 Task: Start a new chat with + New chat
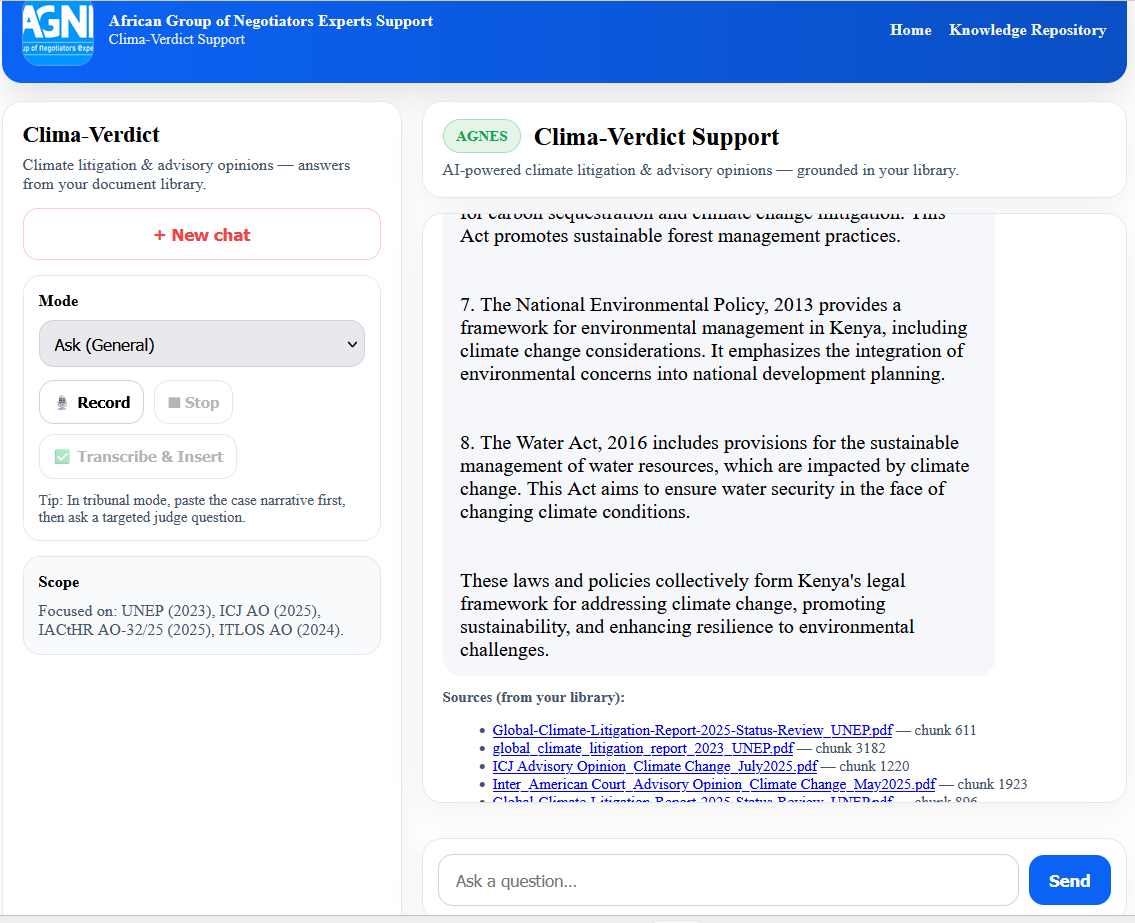click(x=201, y=234)
